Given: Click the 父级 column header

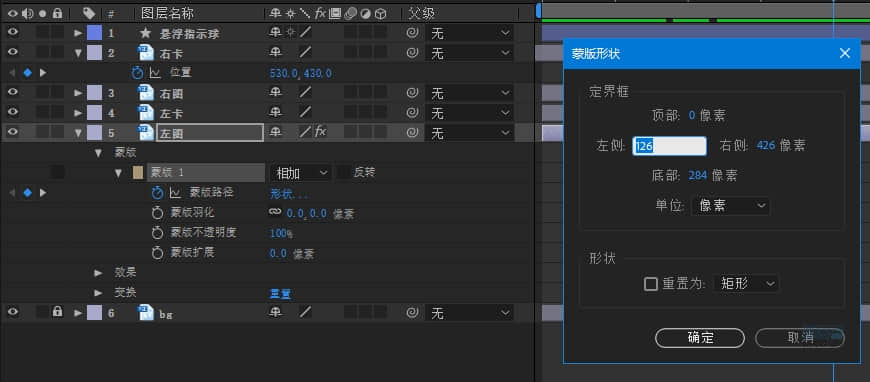Looking at the screenshot, I should pyautogui.click(x=422, y=13).
